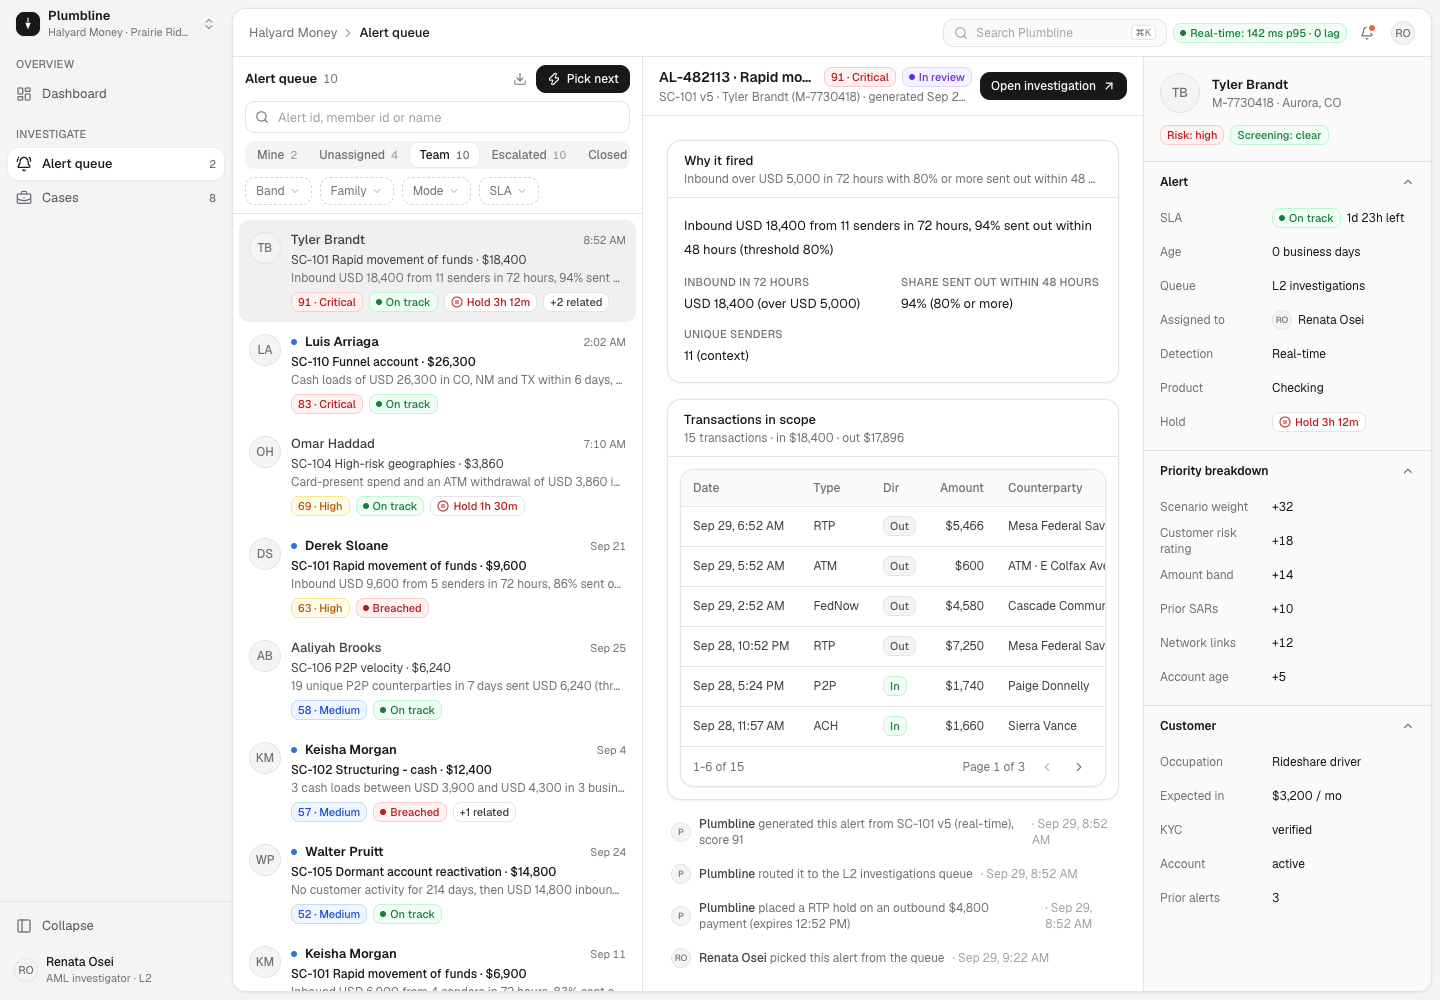
Task: Select the Team tab
Action: [444, 155]
